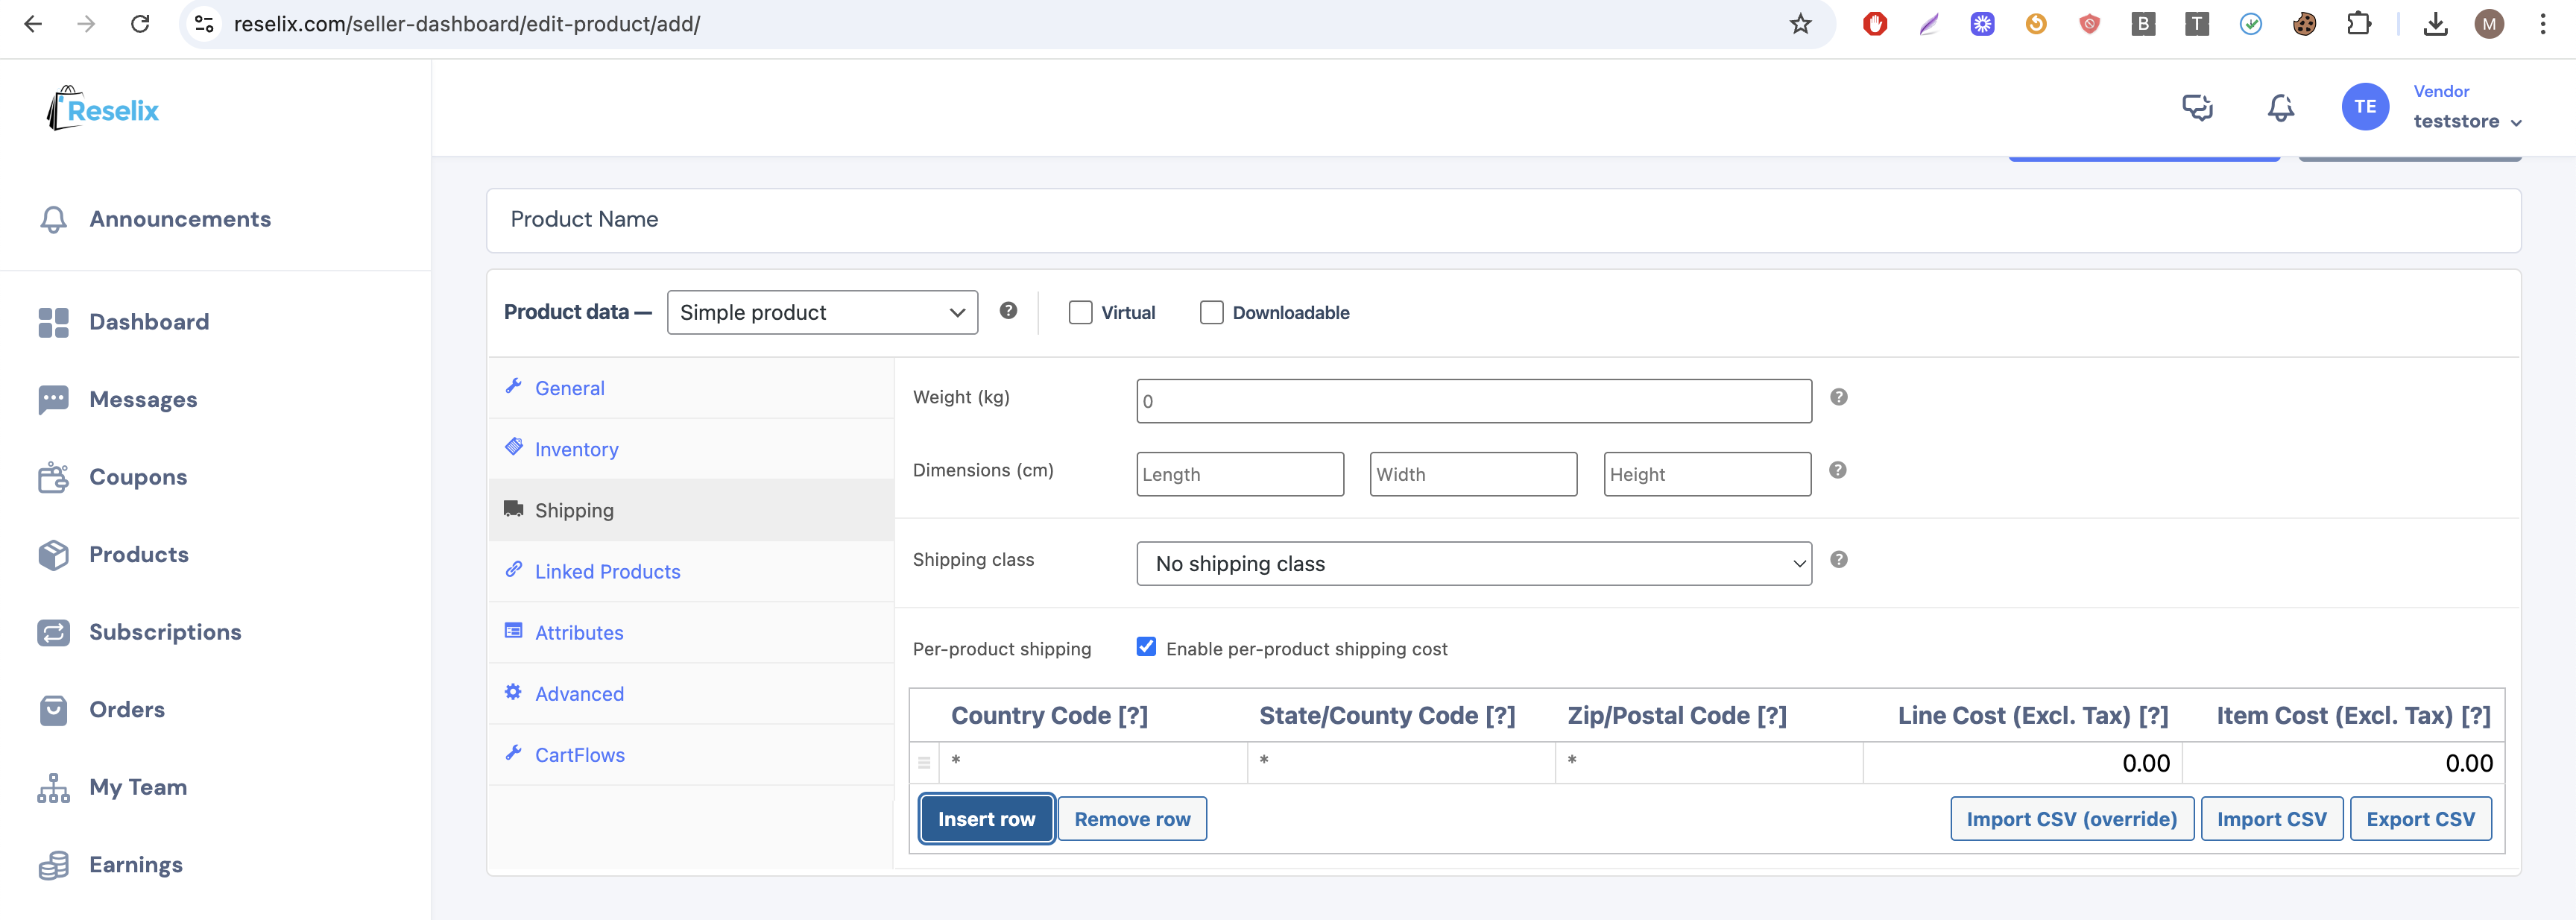Image resolution: width=2576 pixels, height=920 pixels.
Task: Expand the teststore vendor menu
Action: (2467, 121)
